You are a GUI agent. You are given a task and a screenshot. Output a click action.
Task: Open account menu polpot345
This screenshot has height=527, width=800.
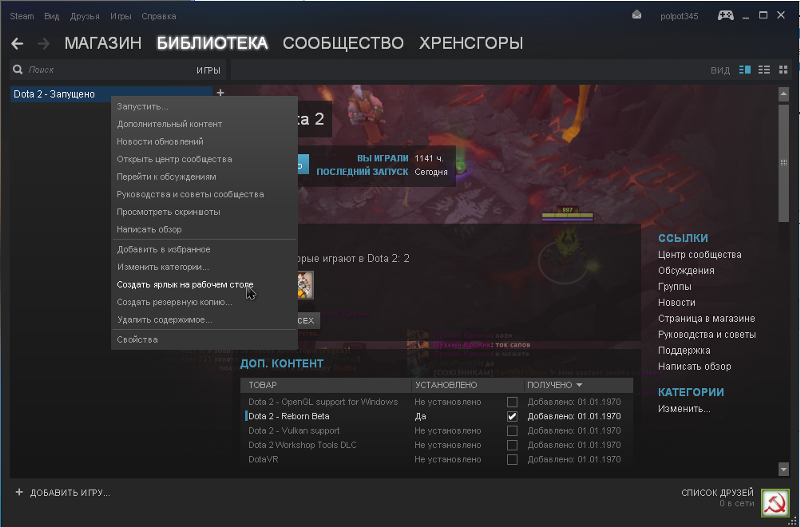click(679, 16)
